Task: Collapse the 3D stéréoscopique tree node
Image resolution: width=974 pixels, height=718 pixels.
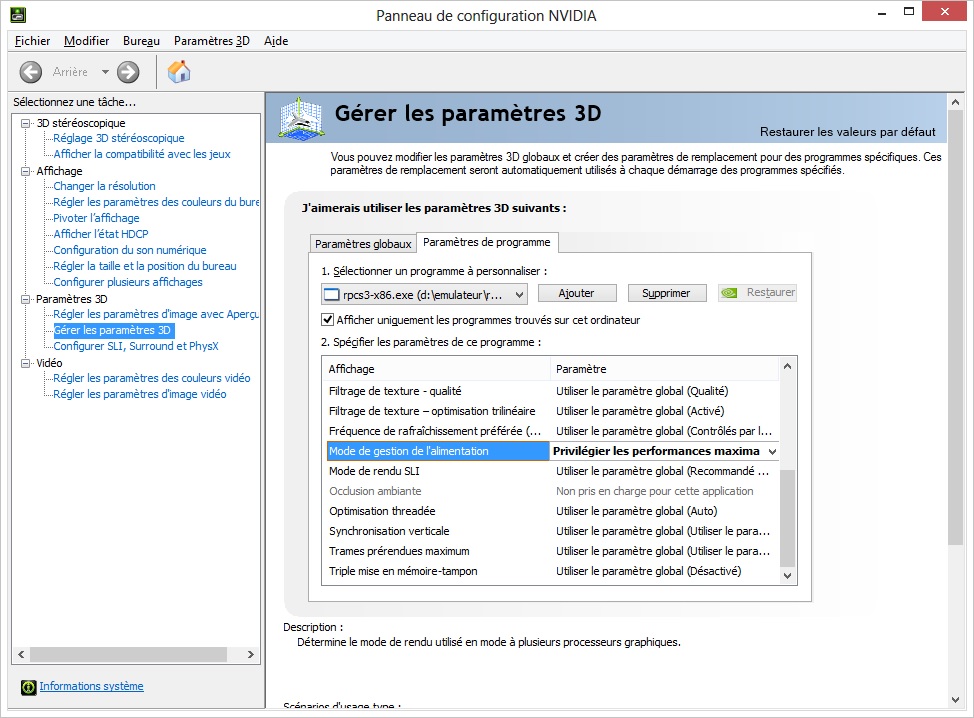Action: (25, 123)
